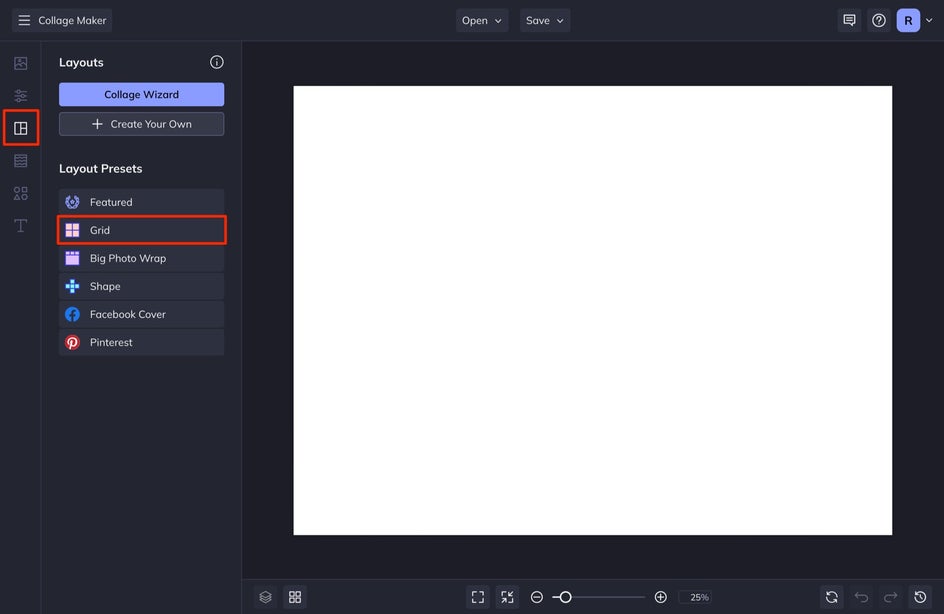
Task: Open the Graphics shapes sidebar icon
Action: click(x=20, y=193)
